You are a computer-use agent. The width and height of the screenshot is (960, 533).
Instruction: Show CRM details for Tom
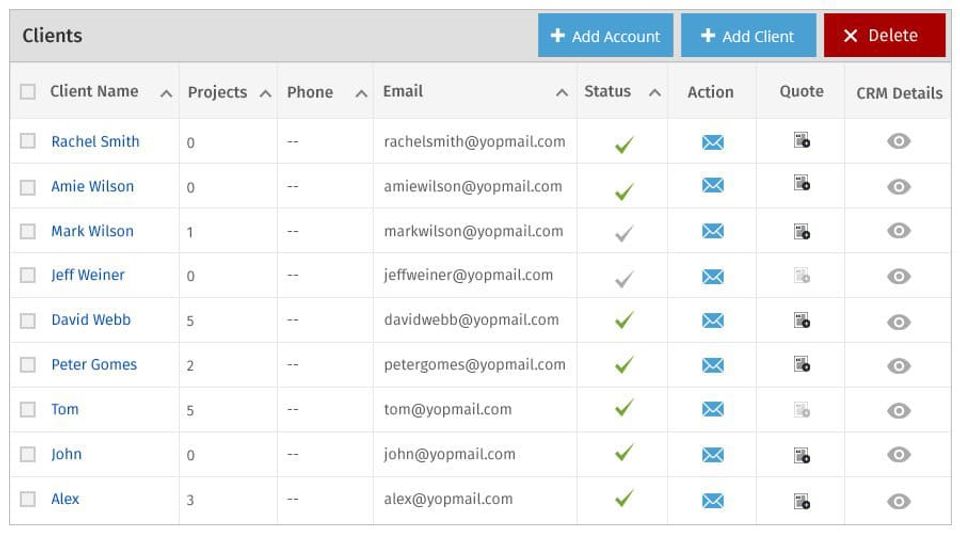[898, 411]
